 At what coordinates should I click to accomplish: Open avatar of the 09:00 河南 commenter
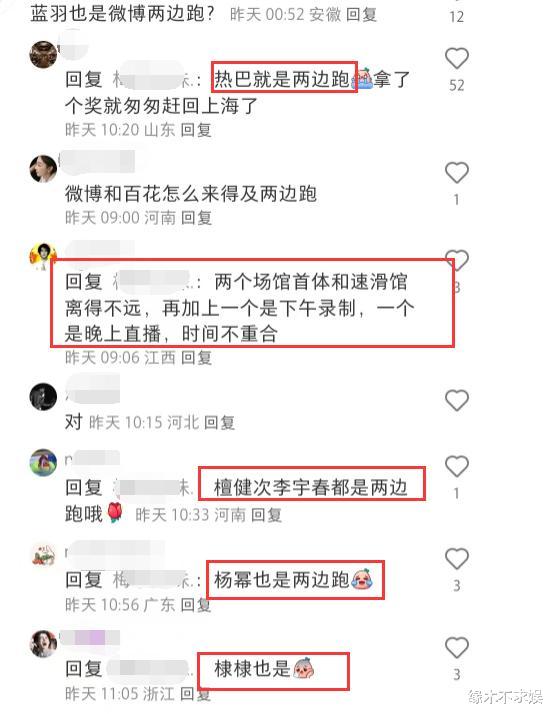click(x=43, y=168)
